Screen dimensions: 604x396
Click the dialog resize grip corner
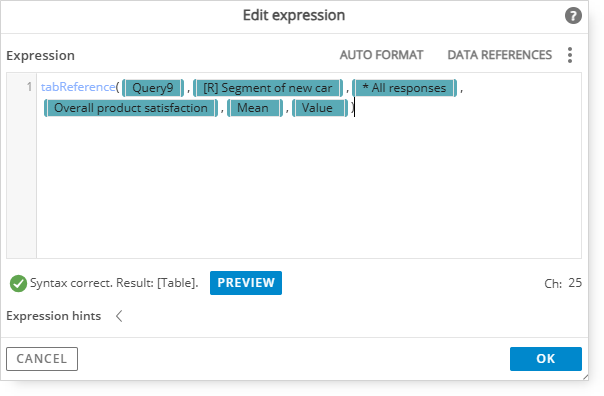tap(585, 377)
